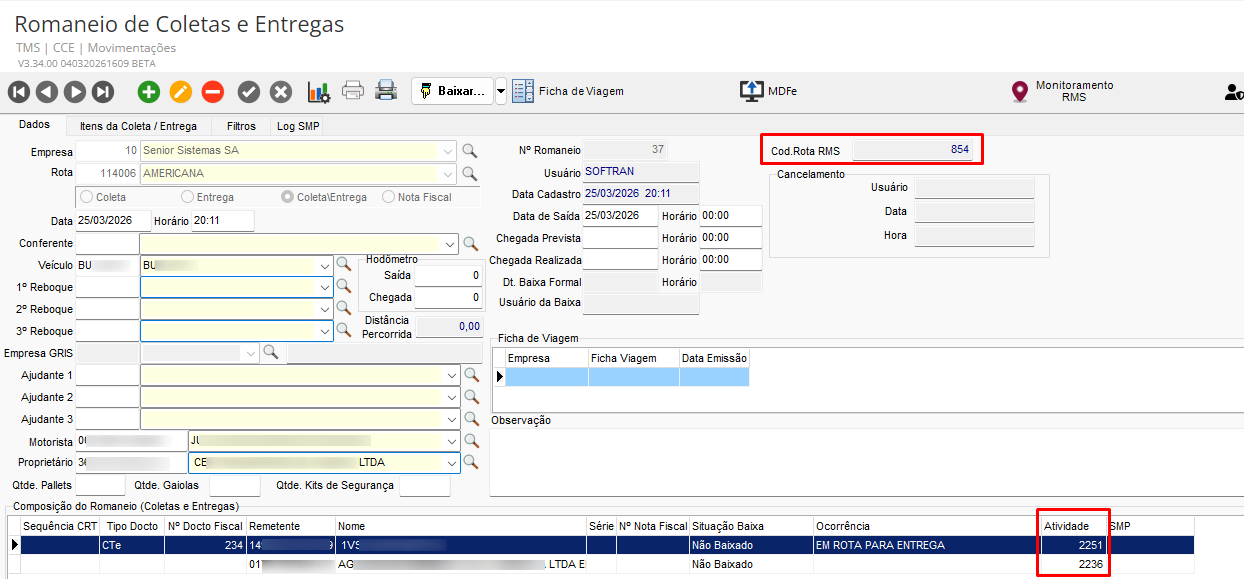This screenshot has height=579, width=1244.
Task: Click the orange pencil edit icon
Action: coord(180,92)
